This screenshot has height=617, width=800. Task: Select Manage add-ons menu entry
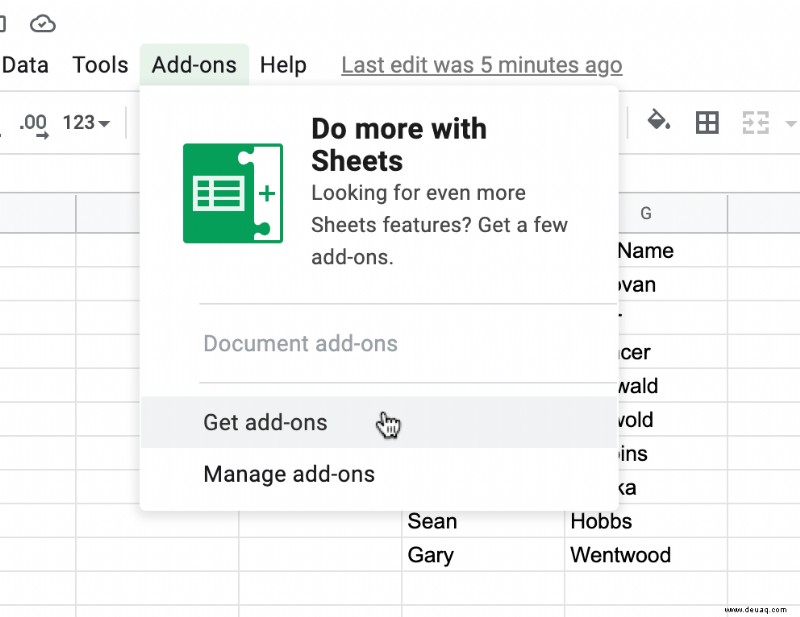click(x=379, y=474)
